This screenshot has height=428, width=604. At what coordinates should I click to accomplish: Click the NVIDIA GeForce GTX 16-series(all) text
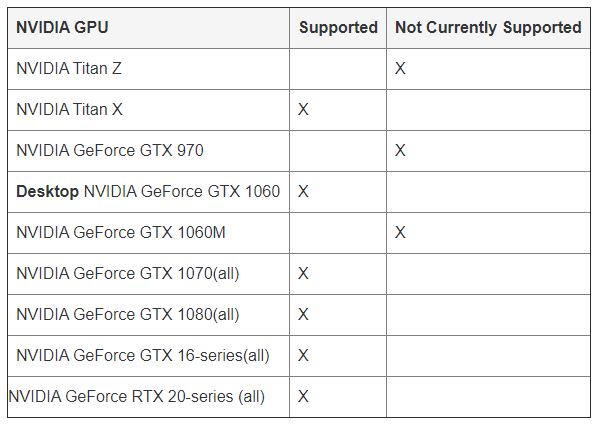tap(143, 355)
